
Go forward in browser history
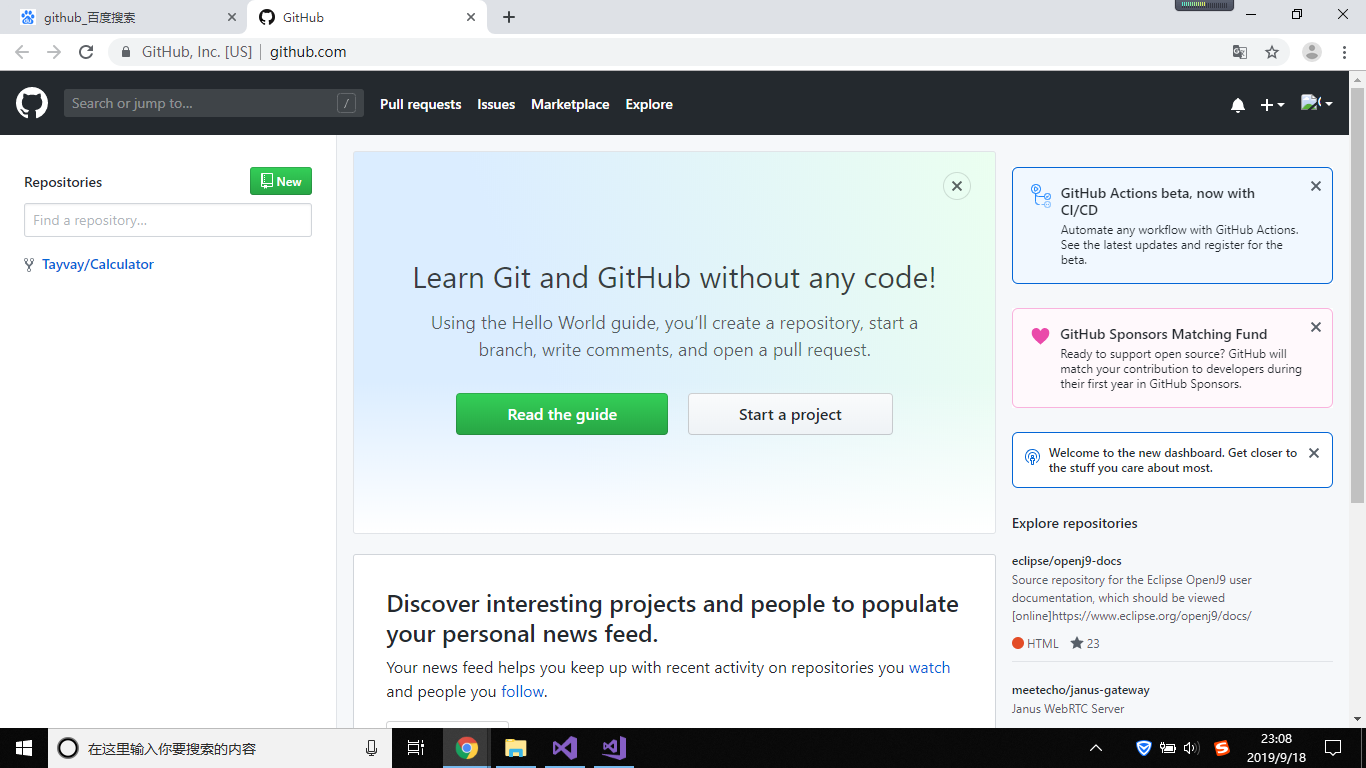click(x=54, y=52)
